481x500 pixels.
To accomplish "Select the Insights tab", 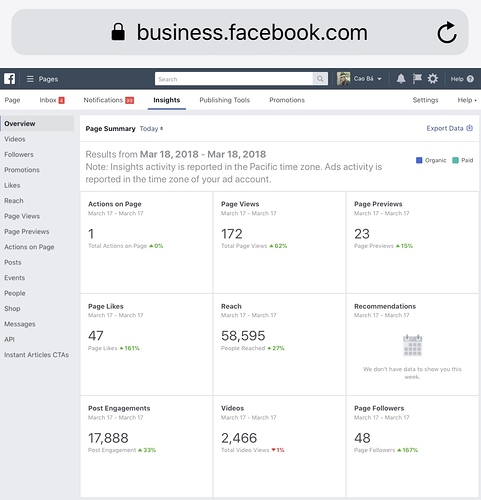I will (167, 100).
